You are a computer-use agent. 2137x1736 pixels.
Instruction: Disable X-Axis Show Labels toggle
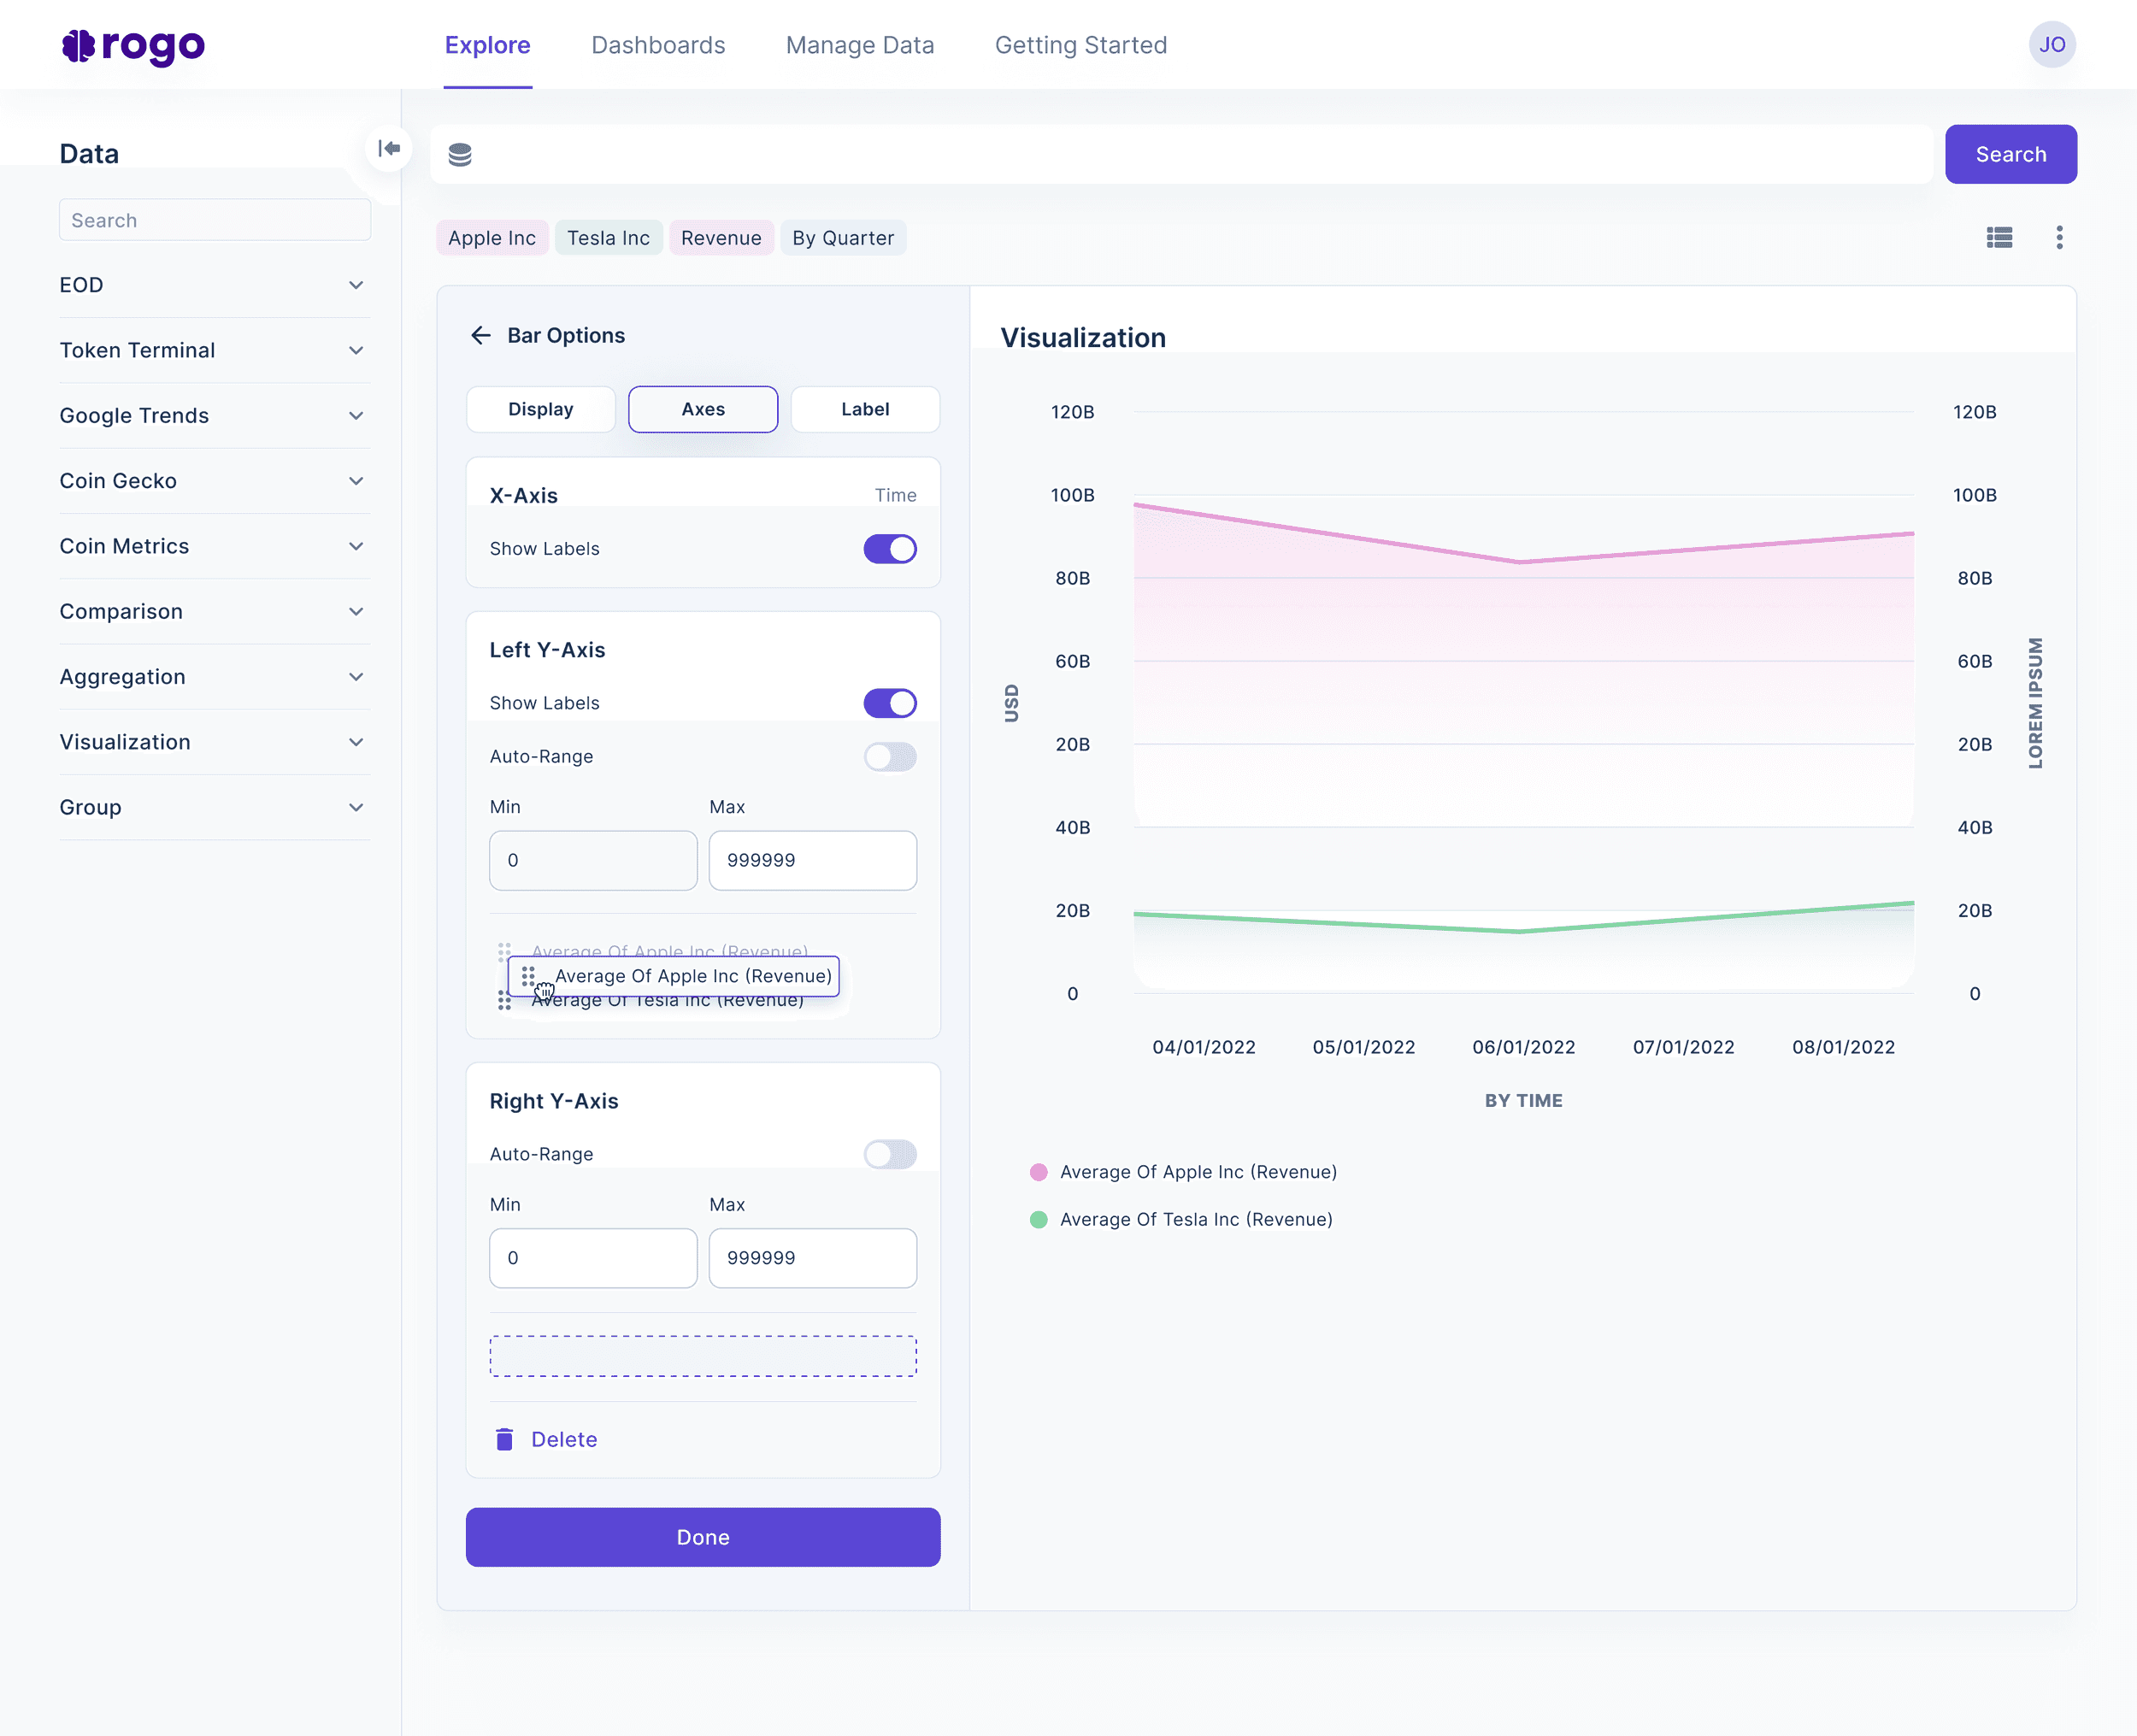(889, 549)
